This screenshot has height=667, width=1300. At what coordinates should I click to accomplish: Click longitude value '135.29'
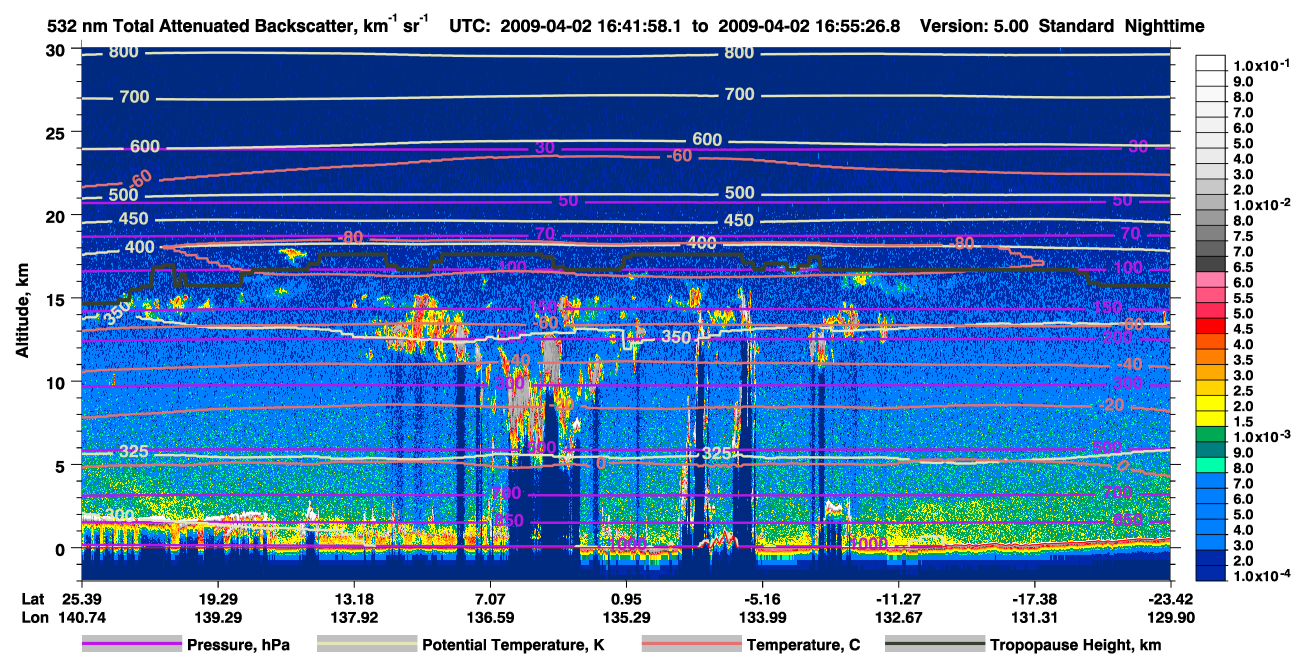tap(627, 617)
